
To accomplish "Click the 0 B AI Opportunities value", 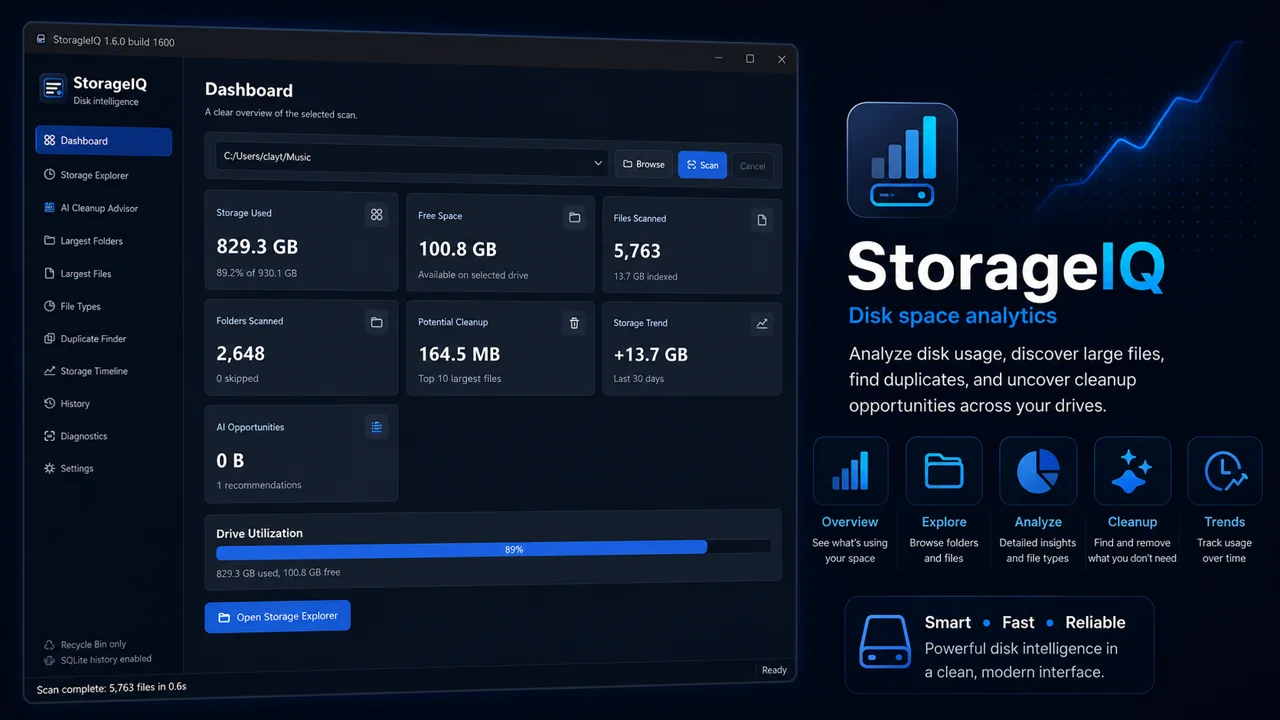I will pyautogui.click(x=230, y=460).
